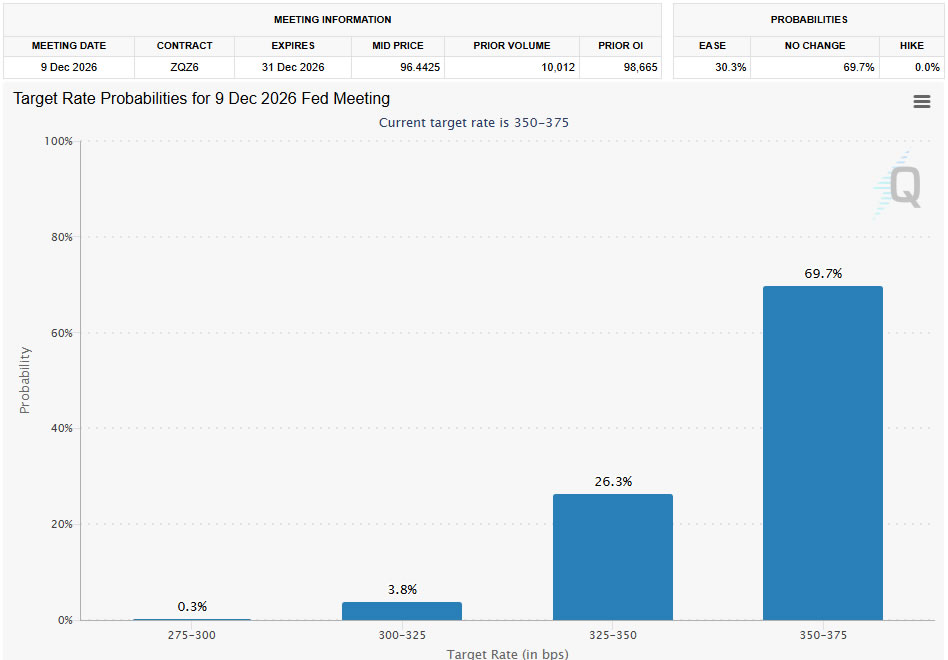Click the 350-375 x-axis label

(823, 635)
